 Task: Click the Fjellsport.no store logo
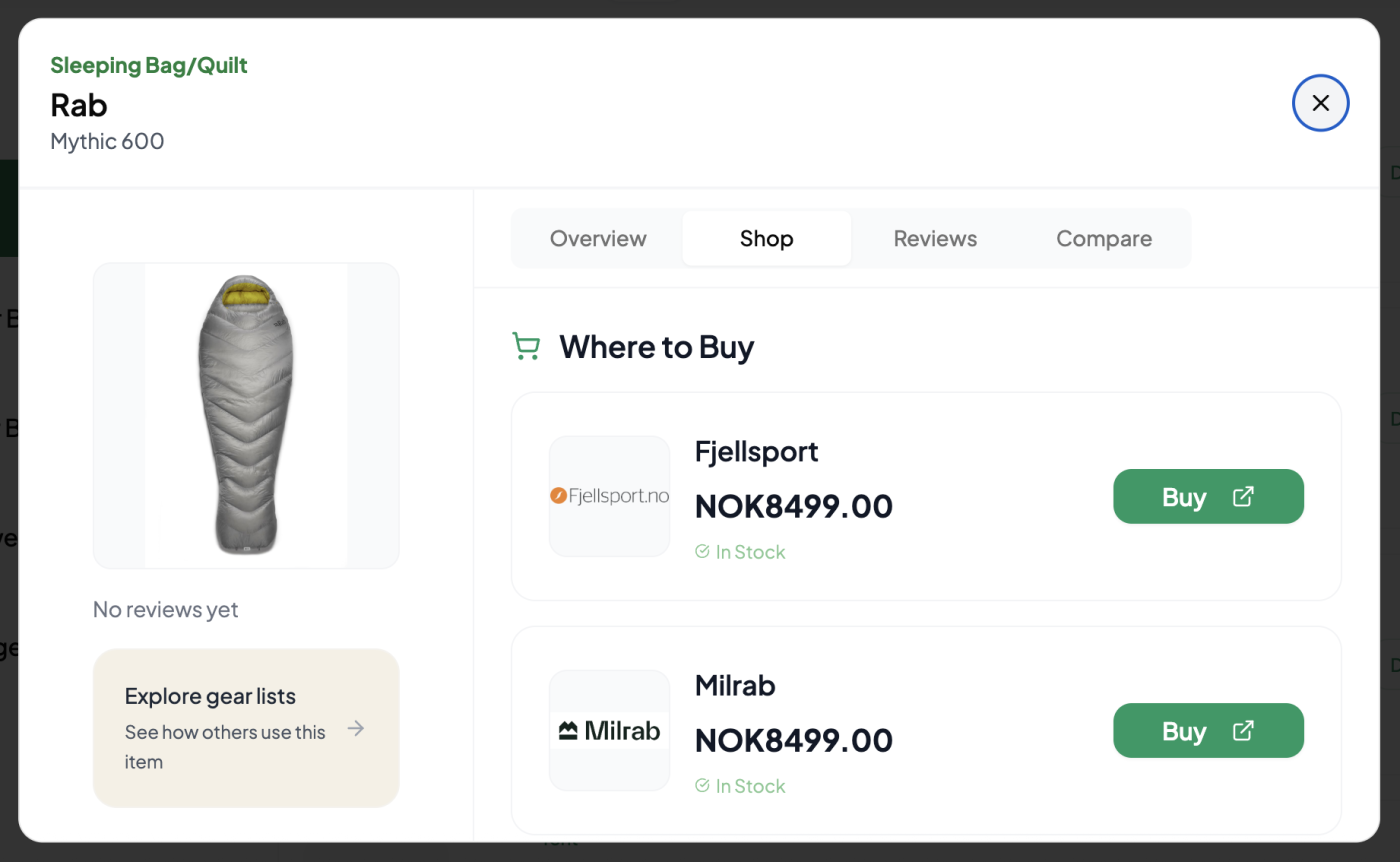(x=609, y=496)
